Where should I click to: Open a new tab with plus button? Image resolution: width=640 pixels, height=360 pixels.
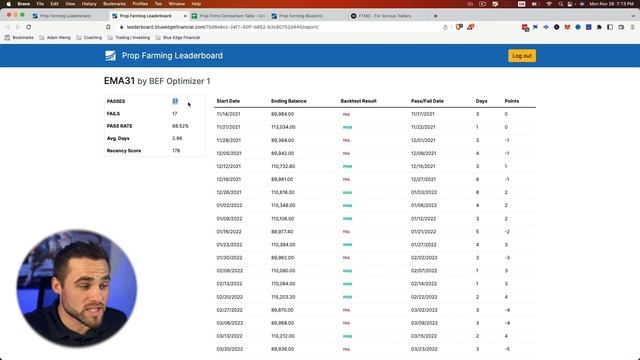436,16
